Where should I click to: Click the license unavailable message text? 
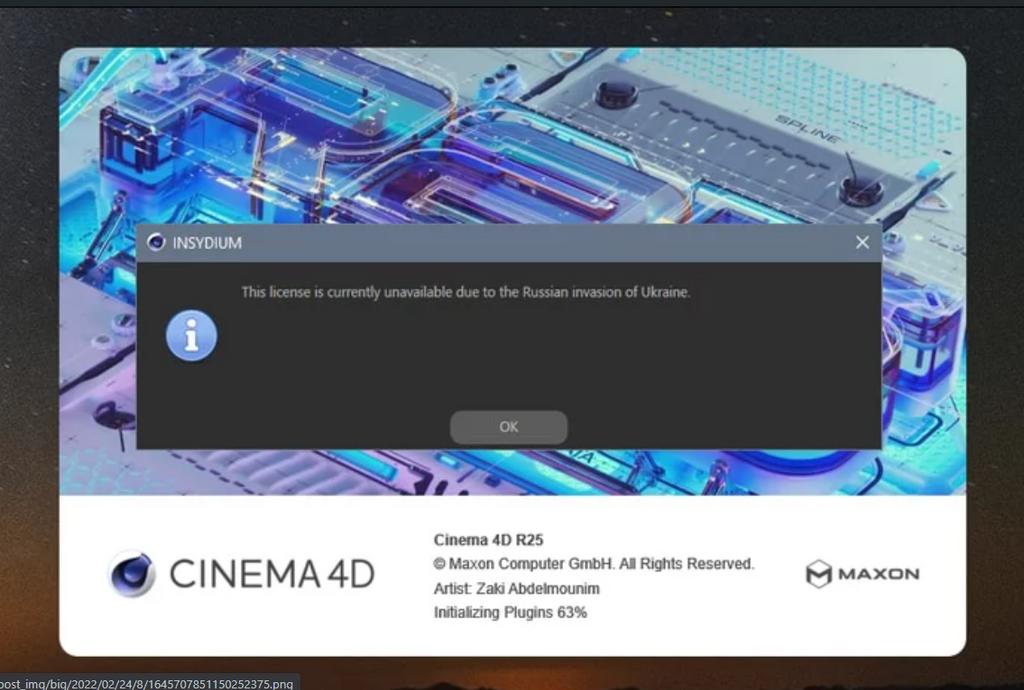[466, 292]
